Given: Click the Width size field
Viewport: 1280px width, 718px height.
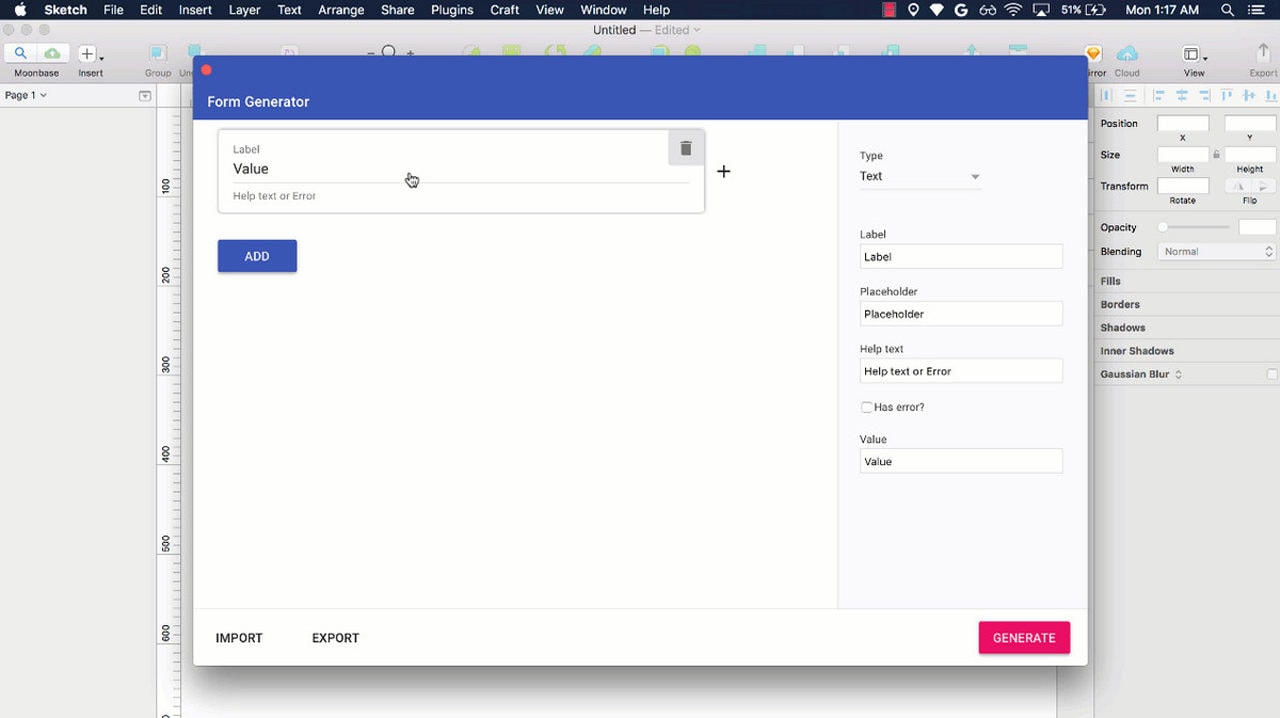Looking at the screenshot, I should [x=1183, y=155].
